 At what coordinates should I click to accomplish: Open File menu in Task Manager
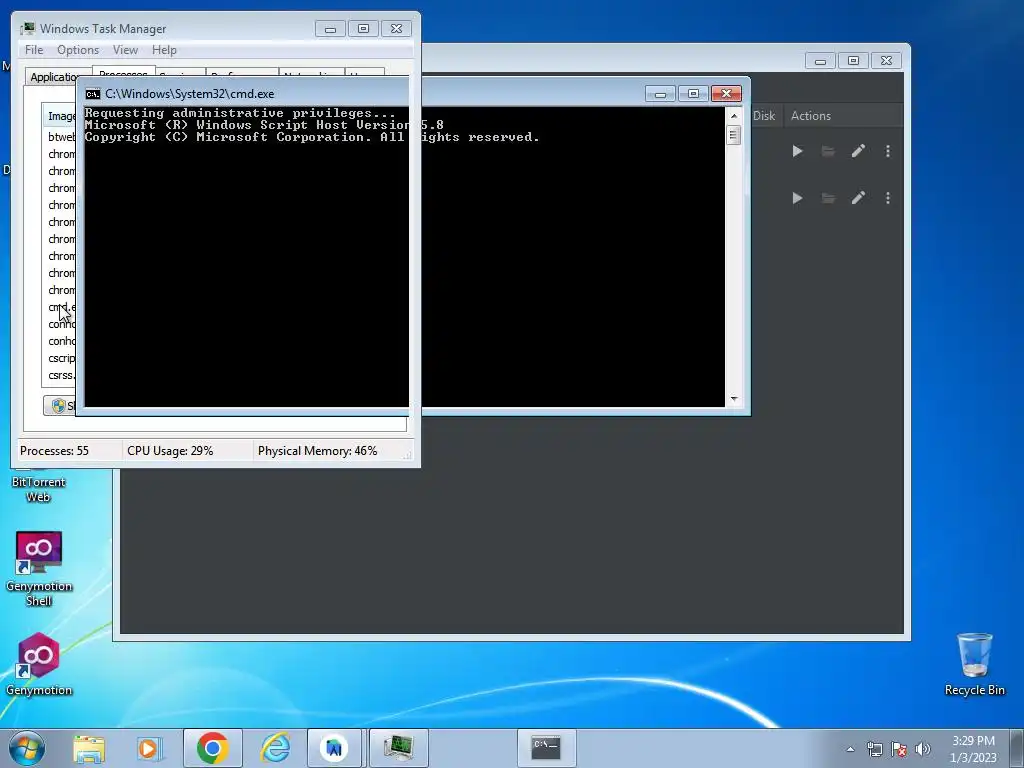(x=34, y=50)
